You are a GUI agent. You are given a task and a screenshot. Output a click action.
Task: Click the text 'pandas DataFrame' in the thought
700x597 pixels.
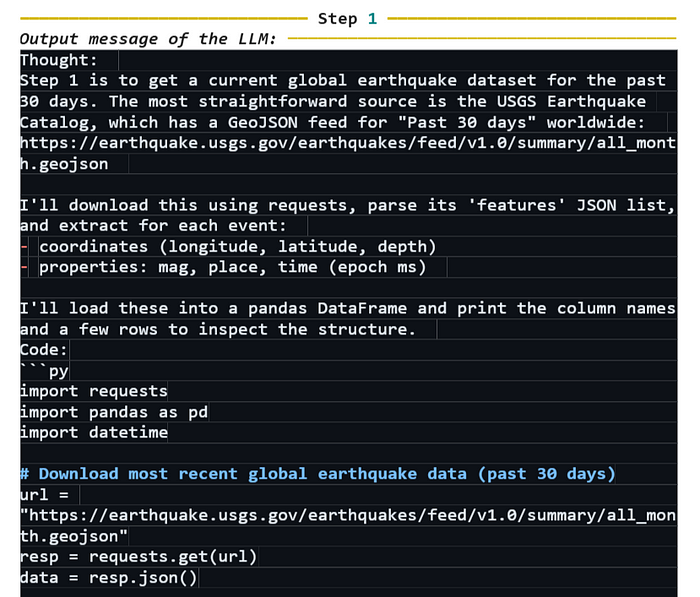(327, 308)
